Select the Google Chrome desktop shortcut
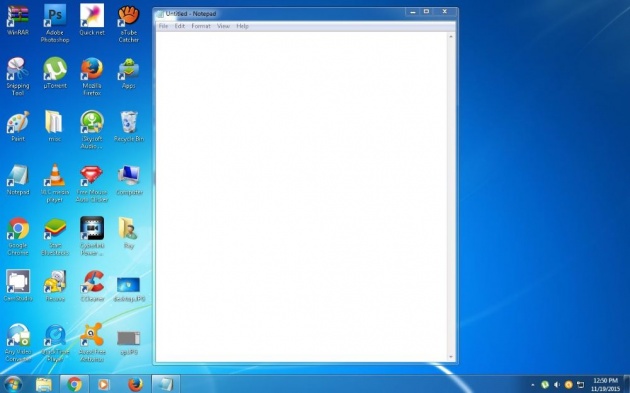This screenshot has width=630, height=393. (x=18, y=236)
